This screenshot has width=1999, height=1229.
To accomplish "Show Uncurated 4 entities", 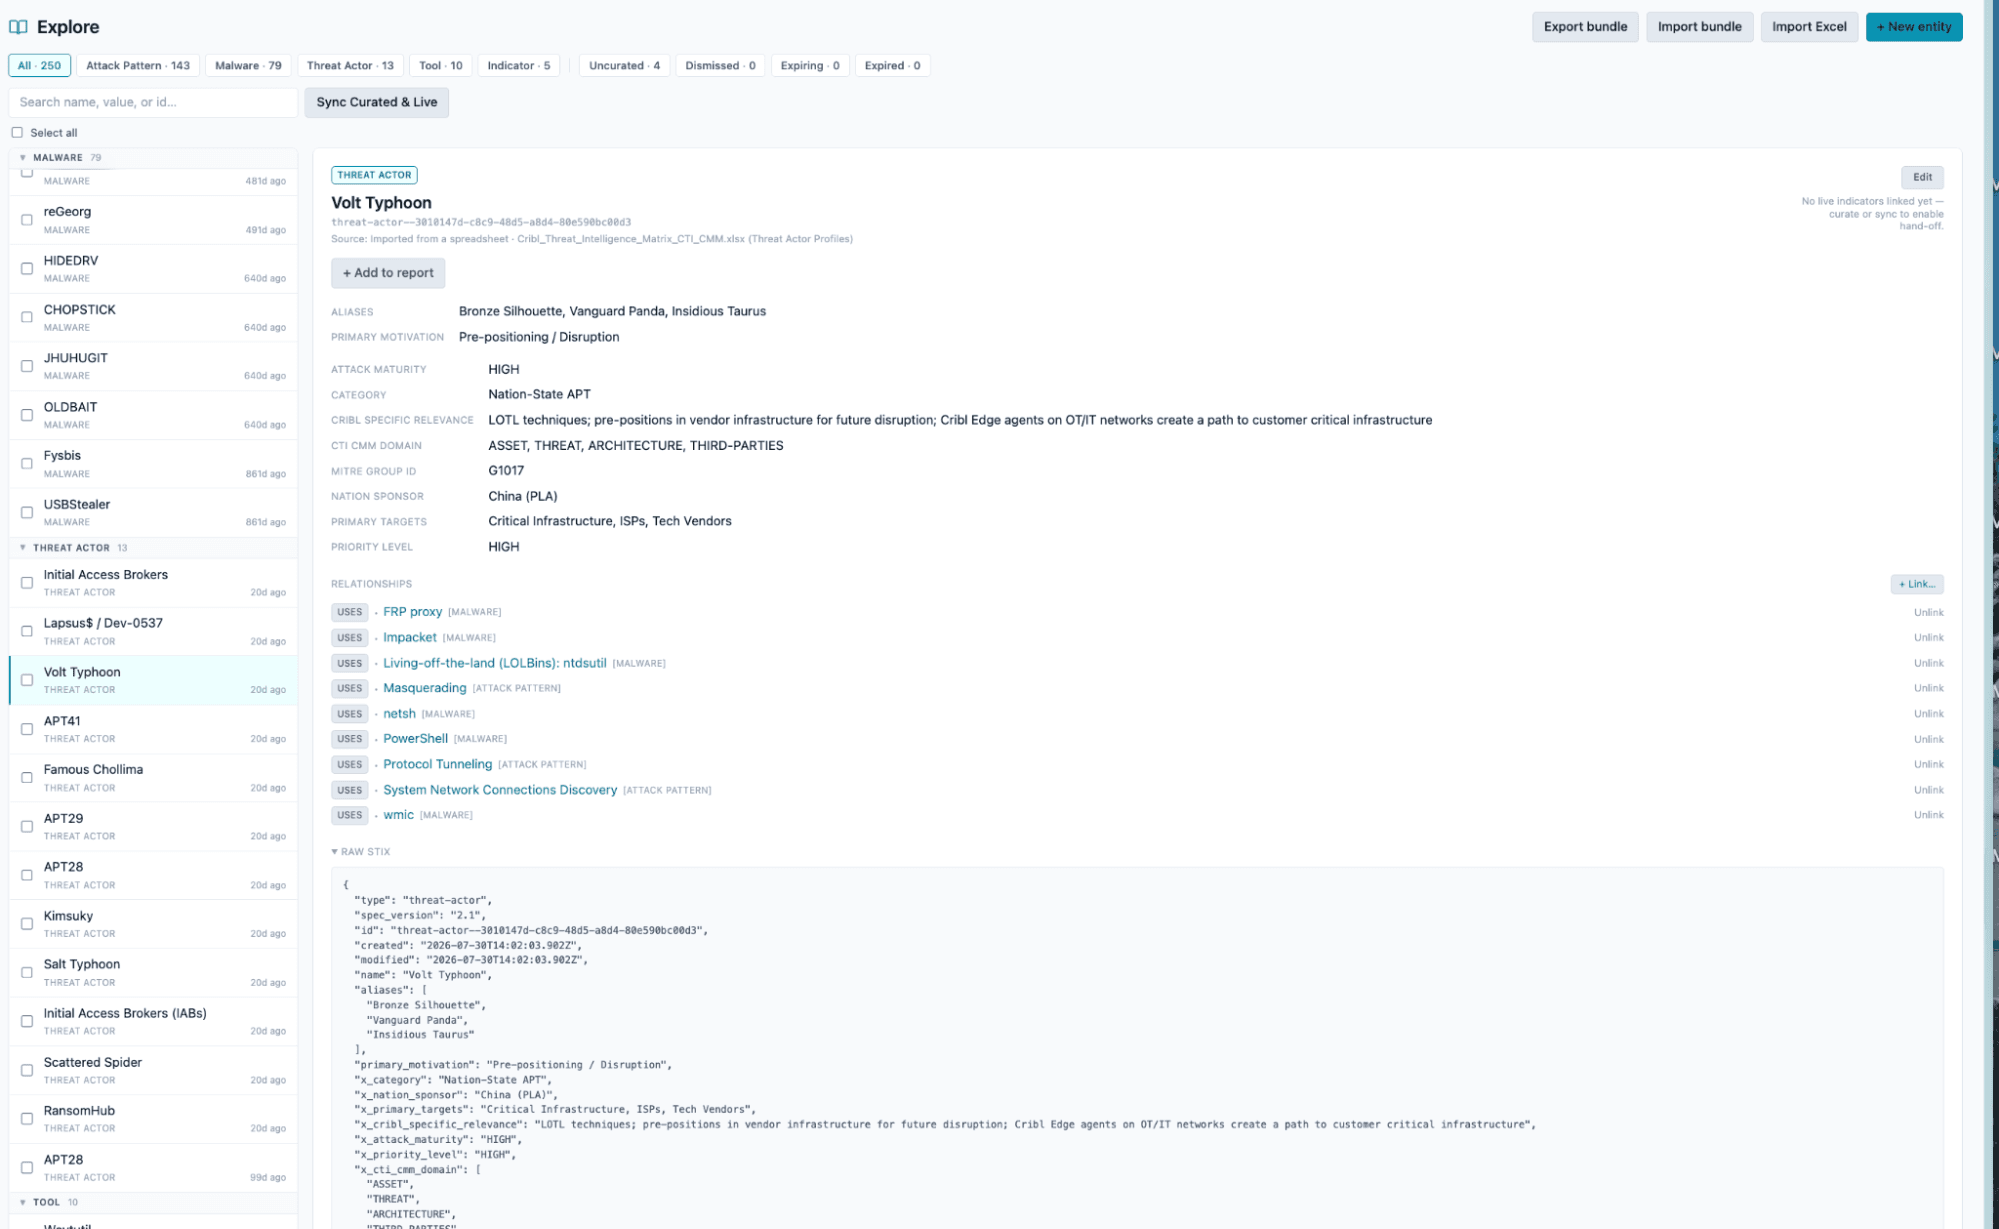I will pyautogui.click(x=625, y=66).
